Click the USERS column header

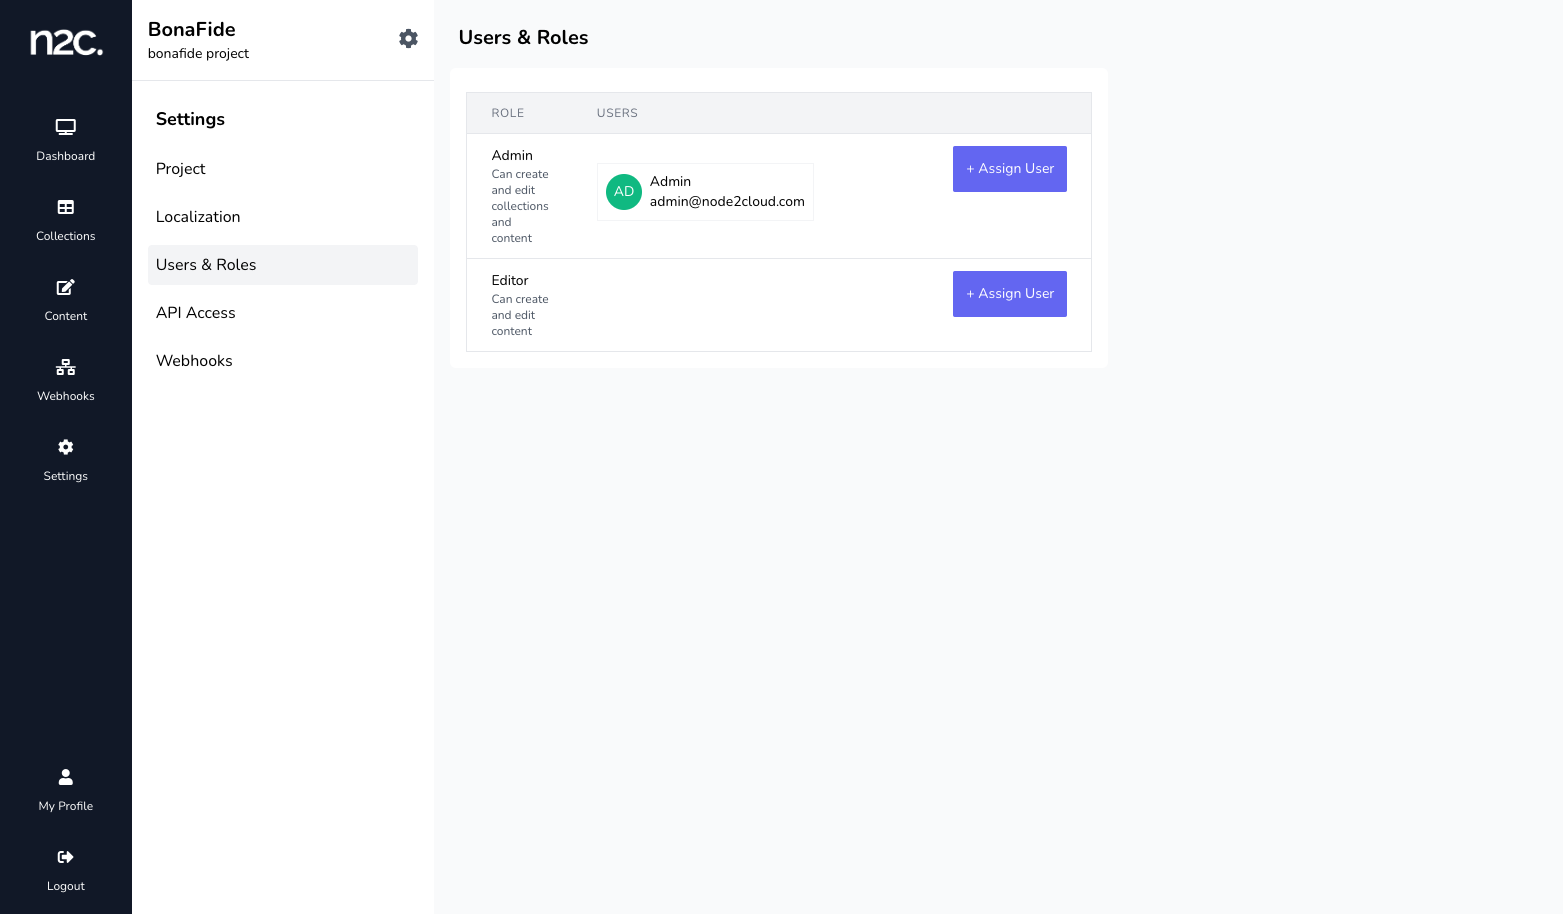coord(617,113)
